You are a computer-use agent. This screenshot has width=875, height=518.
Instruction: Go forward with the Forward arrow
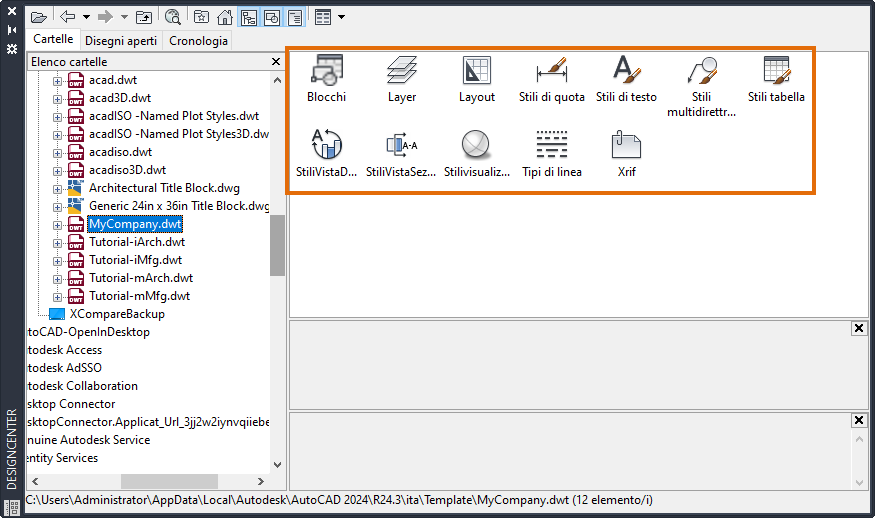coord(105,17)
